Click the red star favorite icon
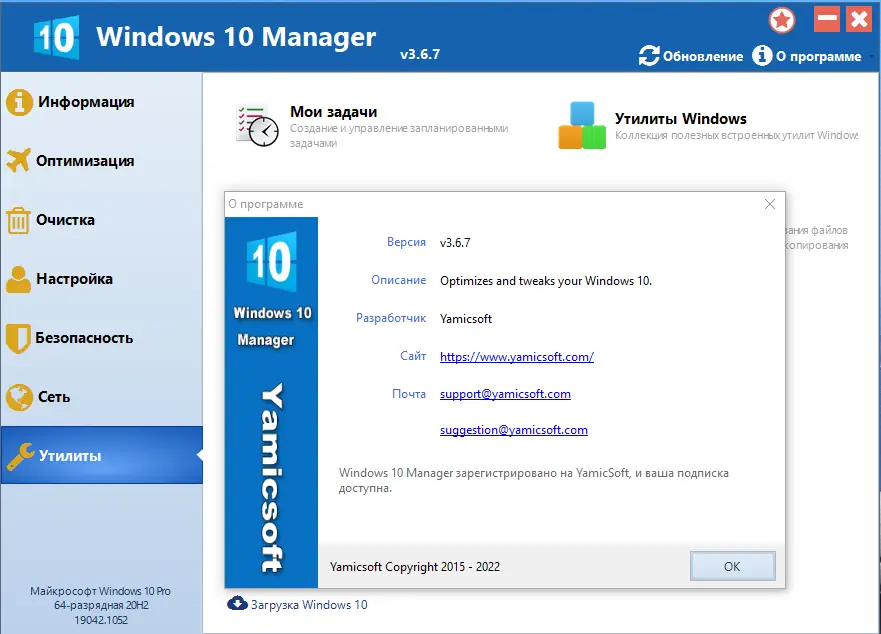This screenshot has width=881, height=634. [x=783, y=19]
